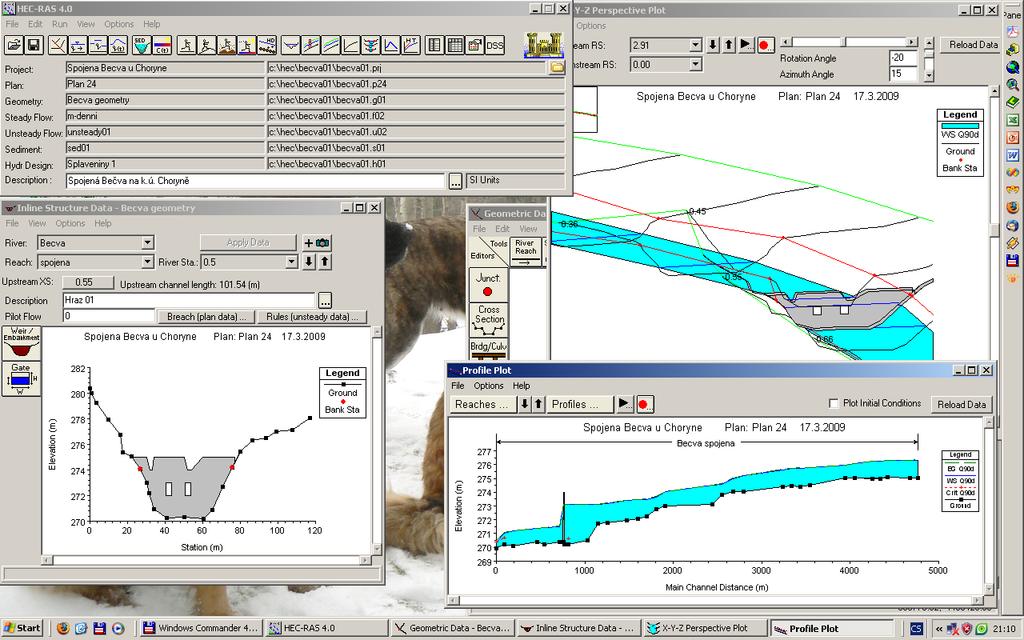
Task: Click the Pilot Flow input field
Action: click(x=110, y=316)
